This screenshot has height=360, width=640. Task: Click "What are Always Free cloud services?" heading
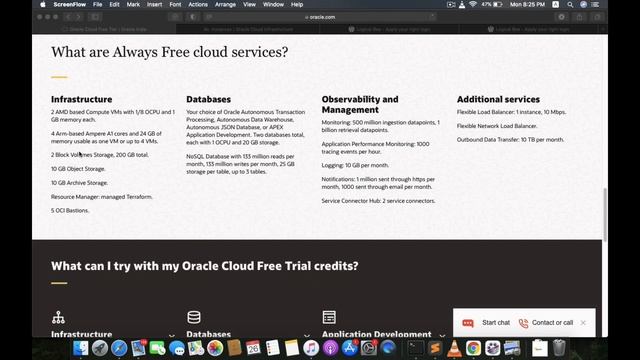[169, 52]
